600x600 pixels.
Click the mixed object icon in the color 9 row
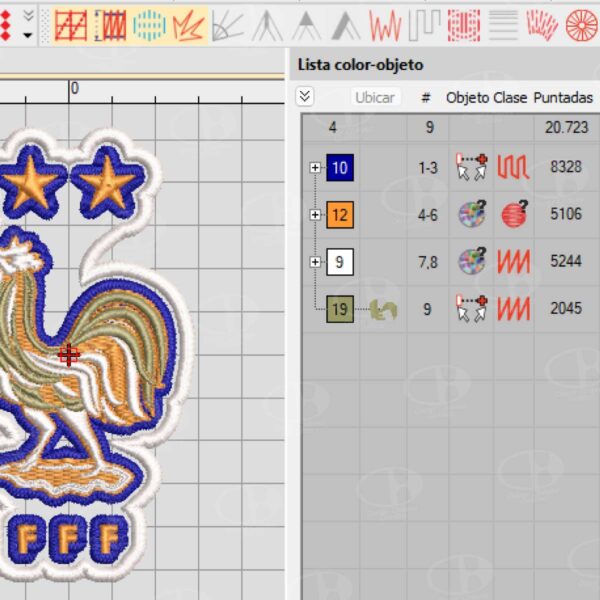472,261
